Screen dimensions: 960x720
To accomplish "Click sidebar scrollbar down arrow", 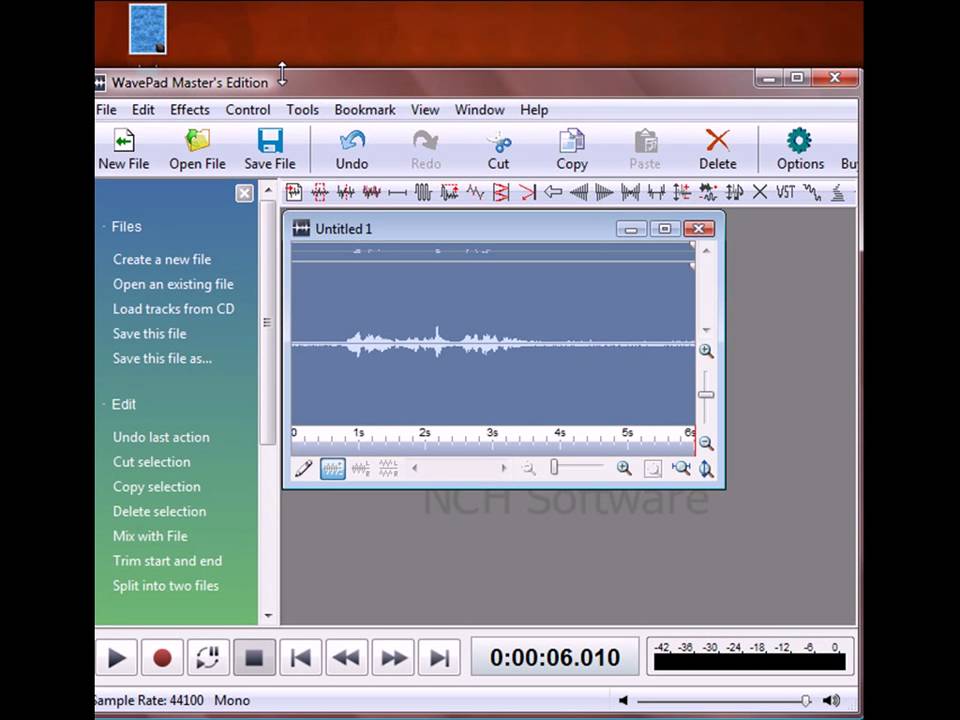I will (268, 615).
